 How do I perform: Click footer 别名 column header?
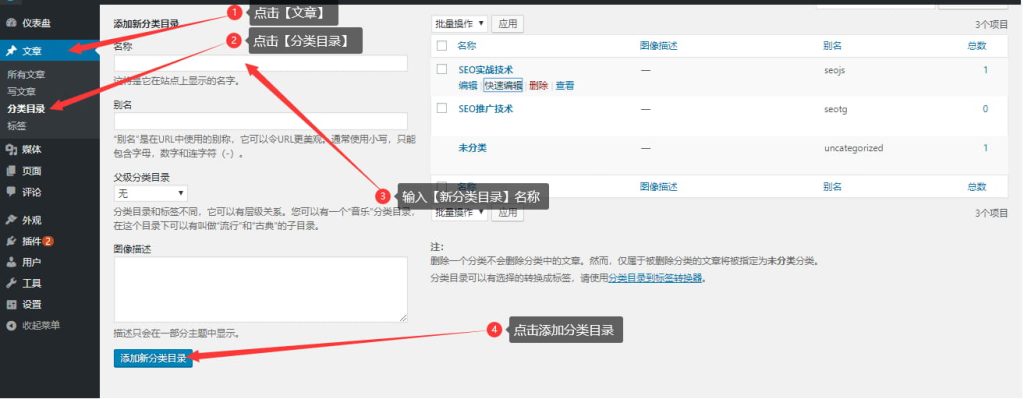[833, 187]
